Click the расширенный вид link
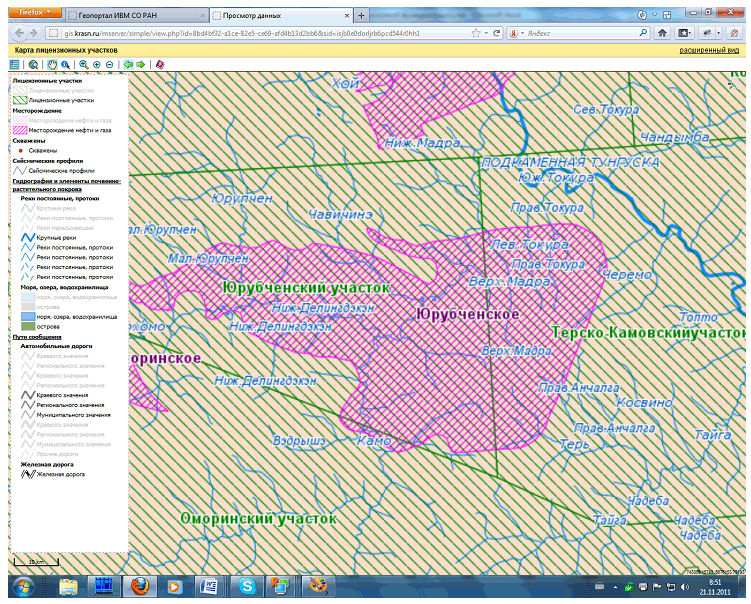The width and height of the screenshot is (751, 604). pos(709,49)
